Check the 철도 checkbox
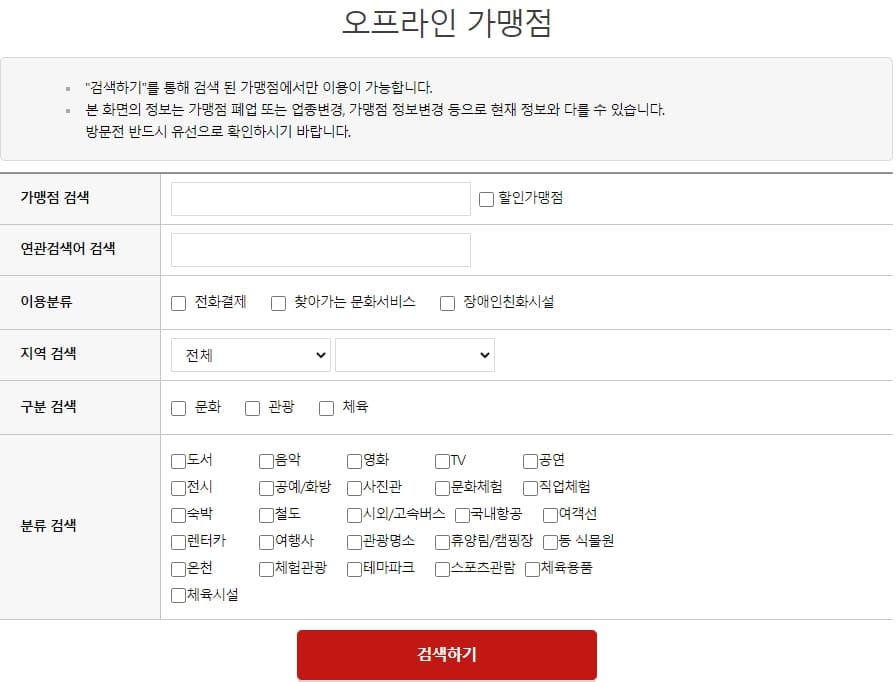The height and width of the screenshot is (682, 896). coord(266,515)
